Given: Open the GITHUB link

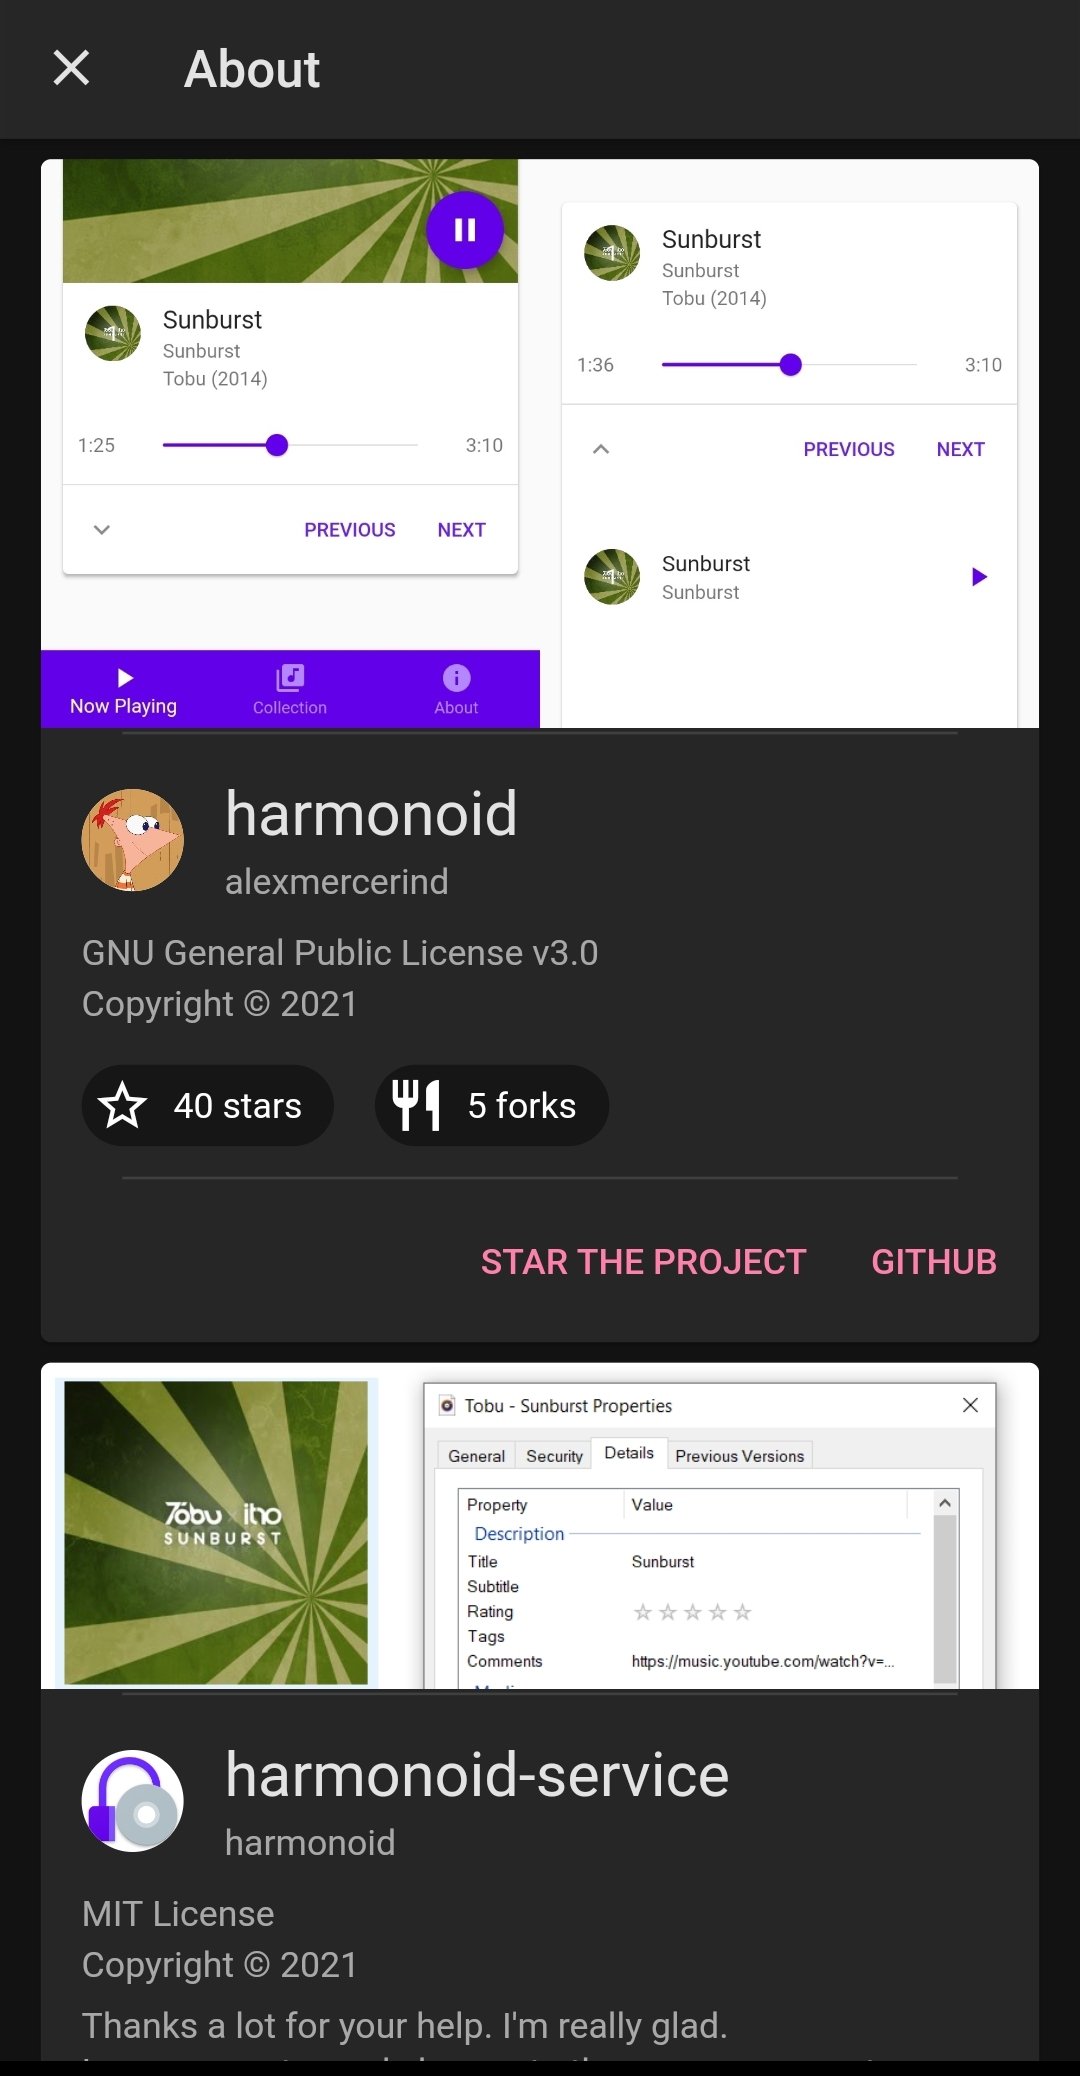Looking at the screenshot, I should pyautogui.click(x=934, y=1262).
